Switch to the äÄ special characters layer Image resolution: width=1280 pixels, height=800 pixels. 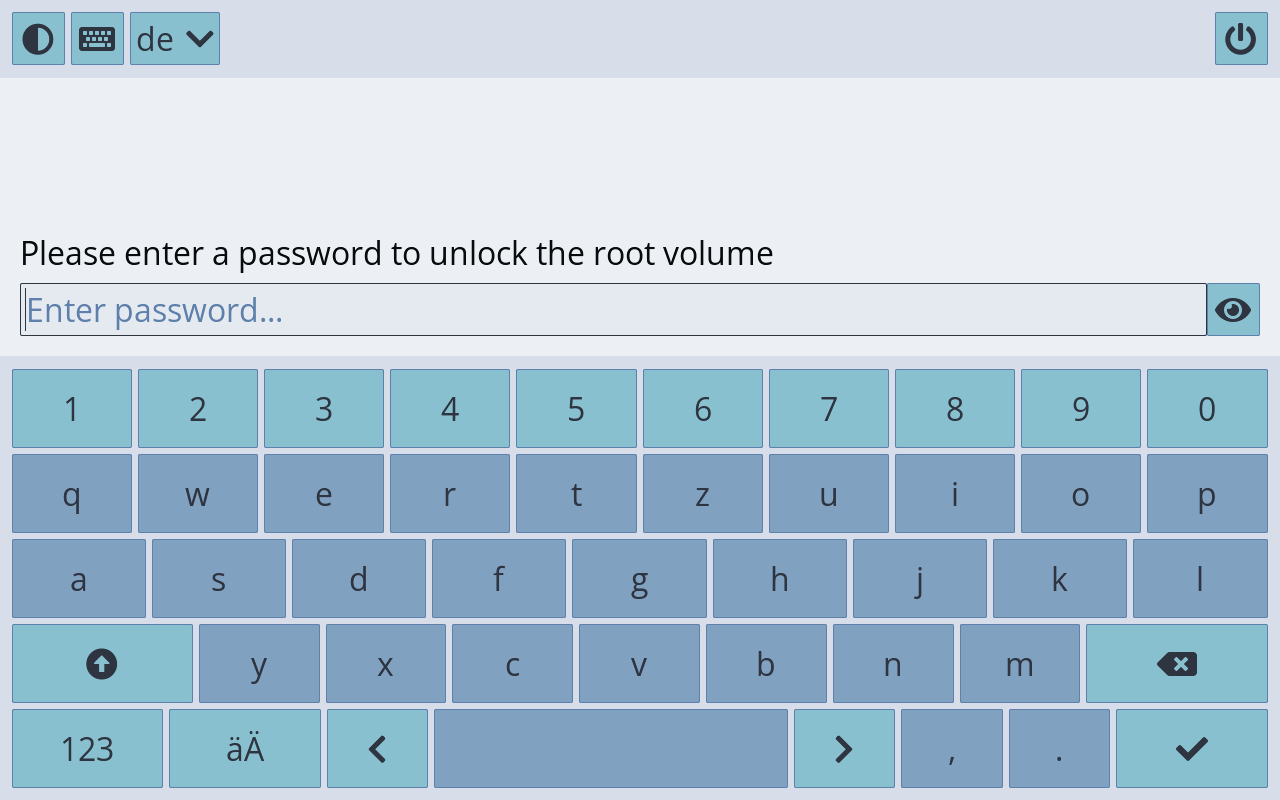[245, 749]
